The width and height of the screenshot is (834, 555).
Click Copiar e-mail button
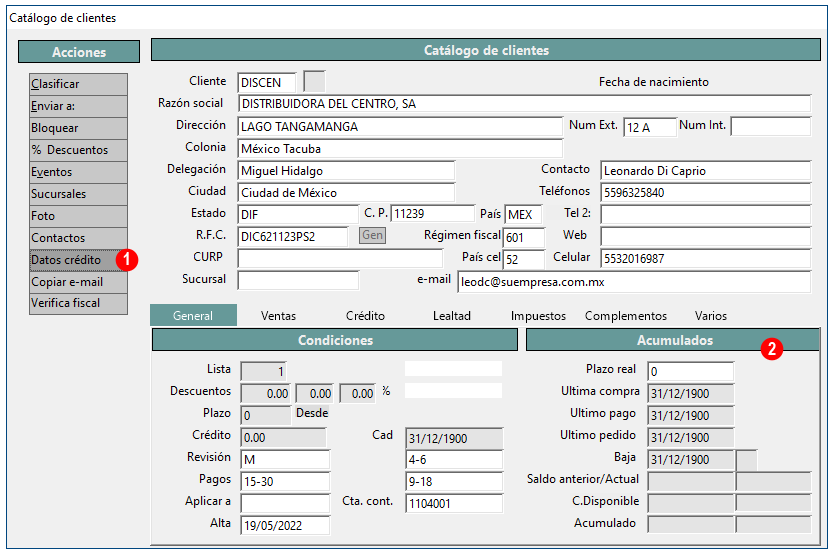click(x=78, y=282)
